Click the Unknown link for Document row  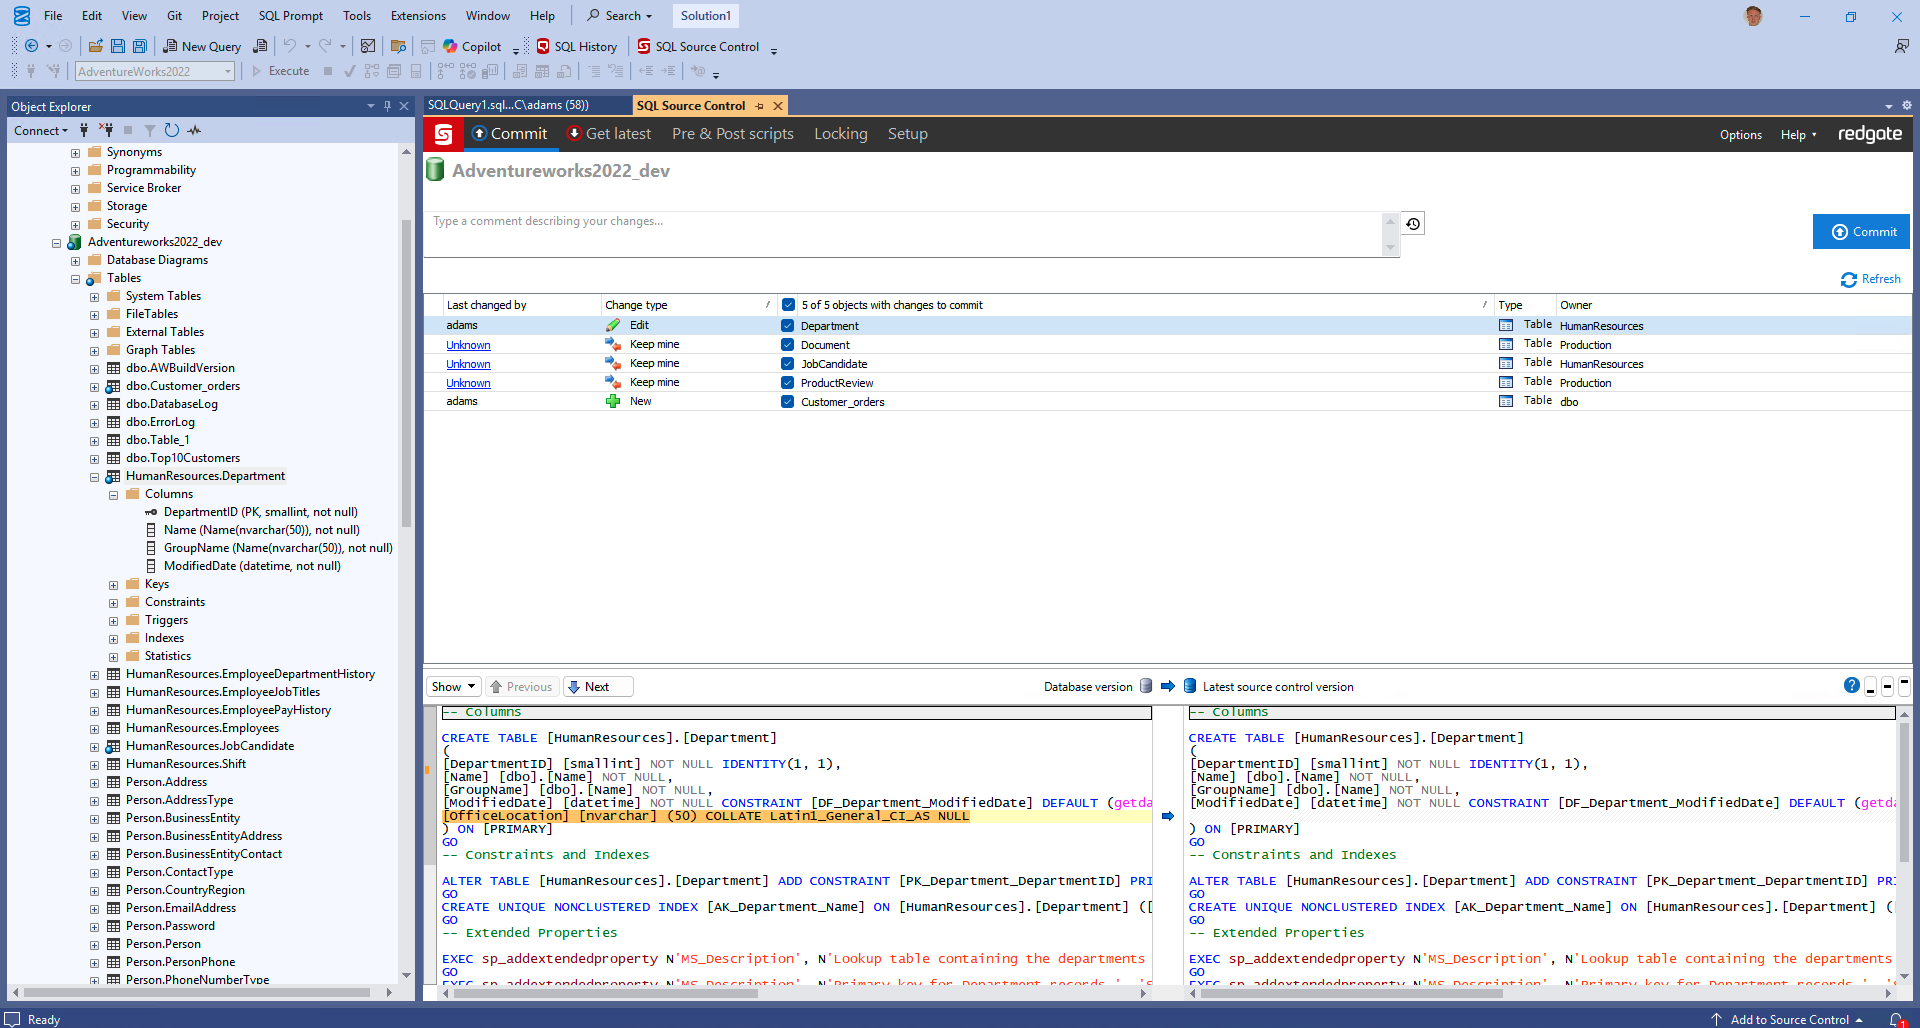[468, 345]
